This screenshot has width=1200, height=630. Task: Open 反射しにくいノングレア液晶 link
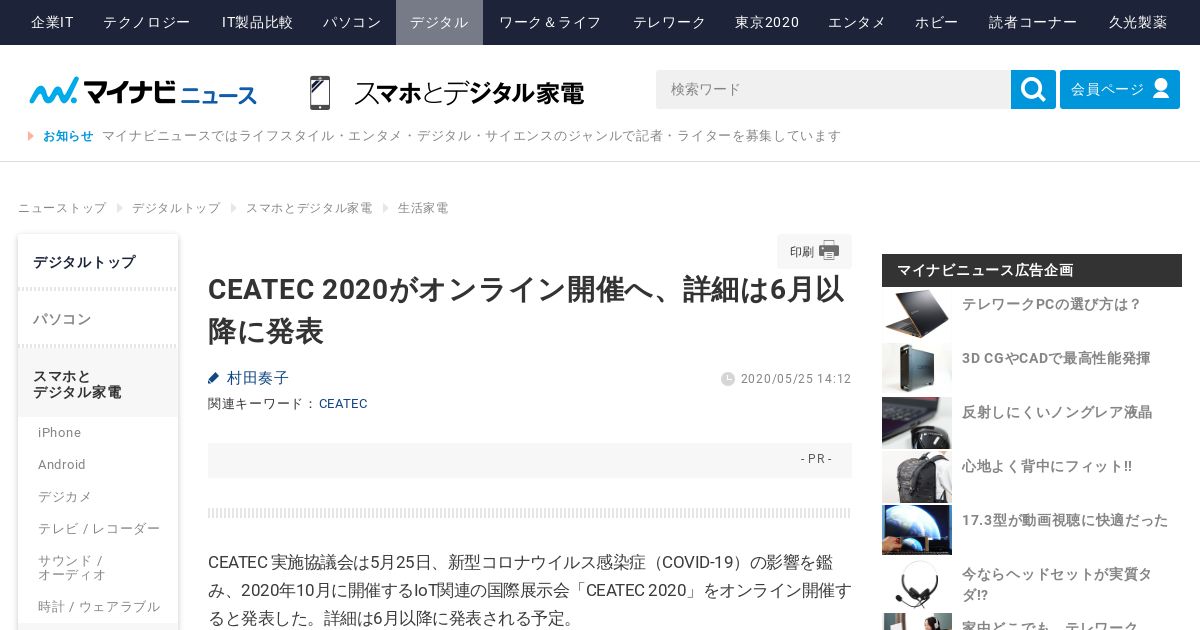pos(1057,412)
